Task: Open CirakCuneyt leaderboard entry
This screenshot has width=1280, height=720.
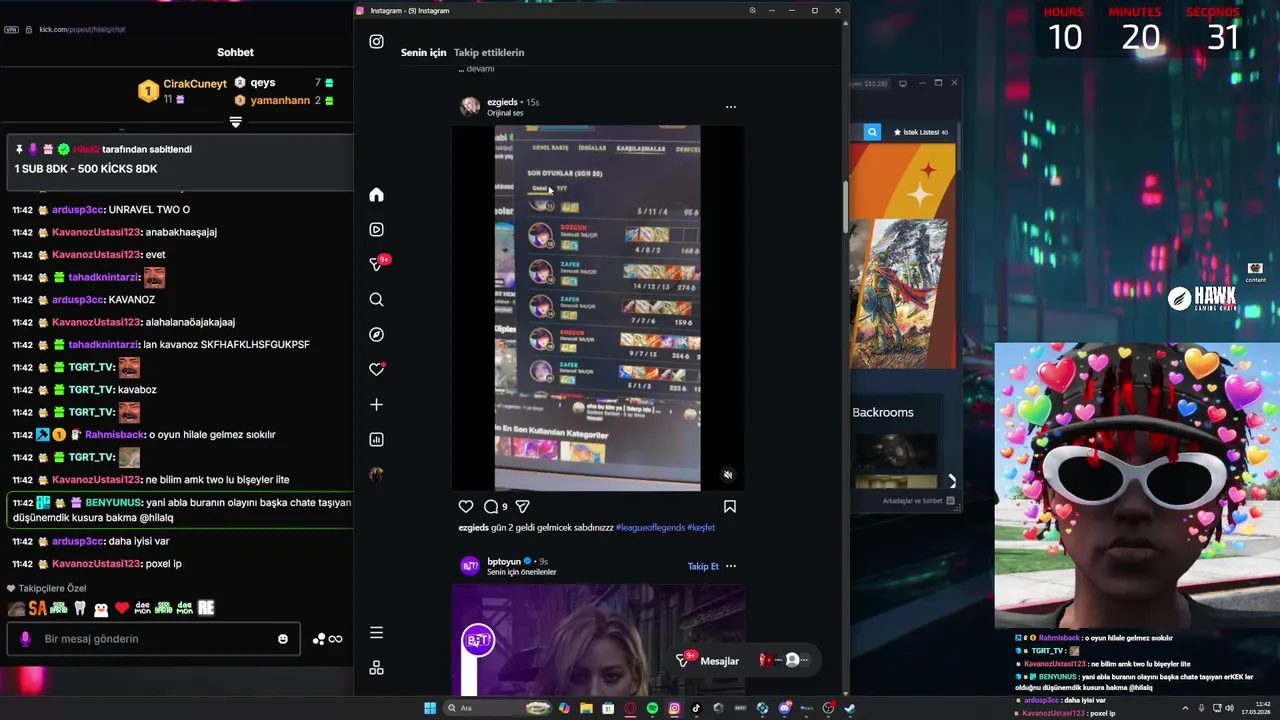Action: click(182, 91)
